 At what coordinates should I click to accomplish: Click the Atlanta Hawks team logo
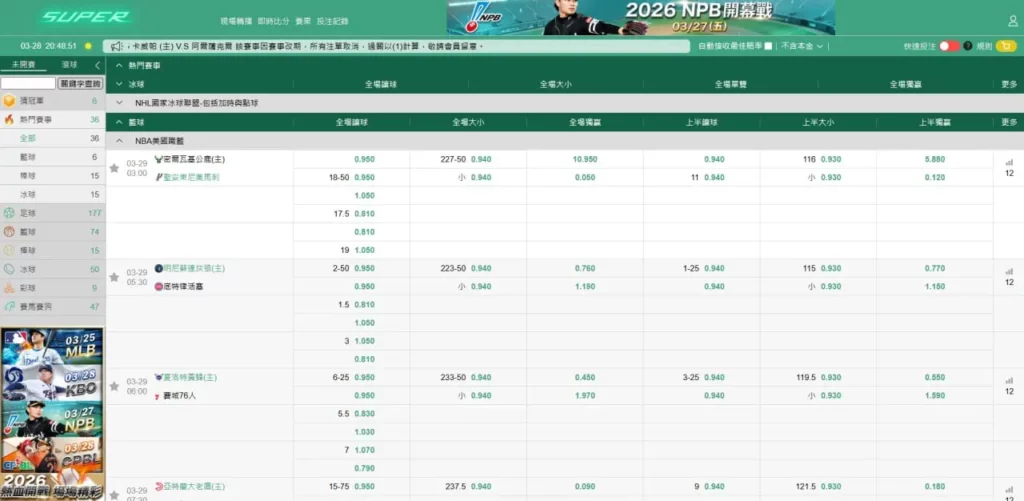click(x=158, y=487)
